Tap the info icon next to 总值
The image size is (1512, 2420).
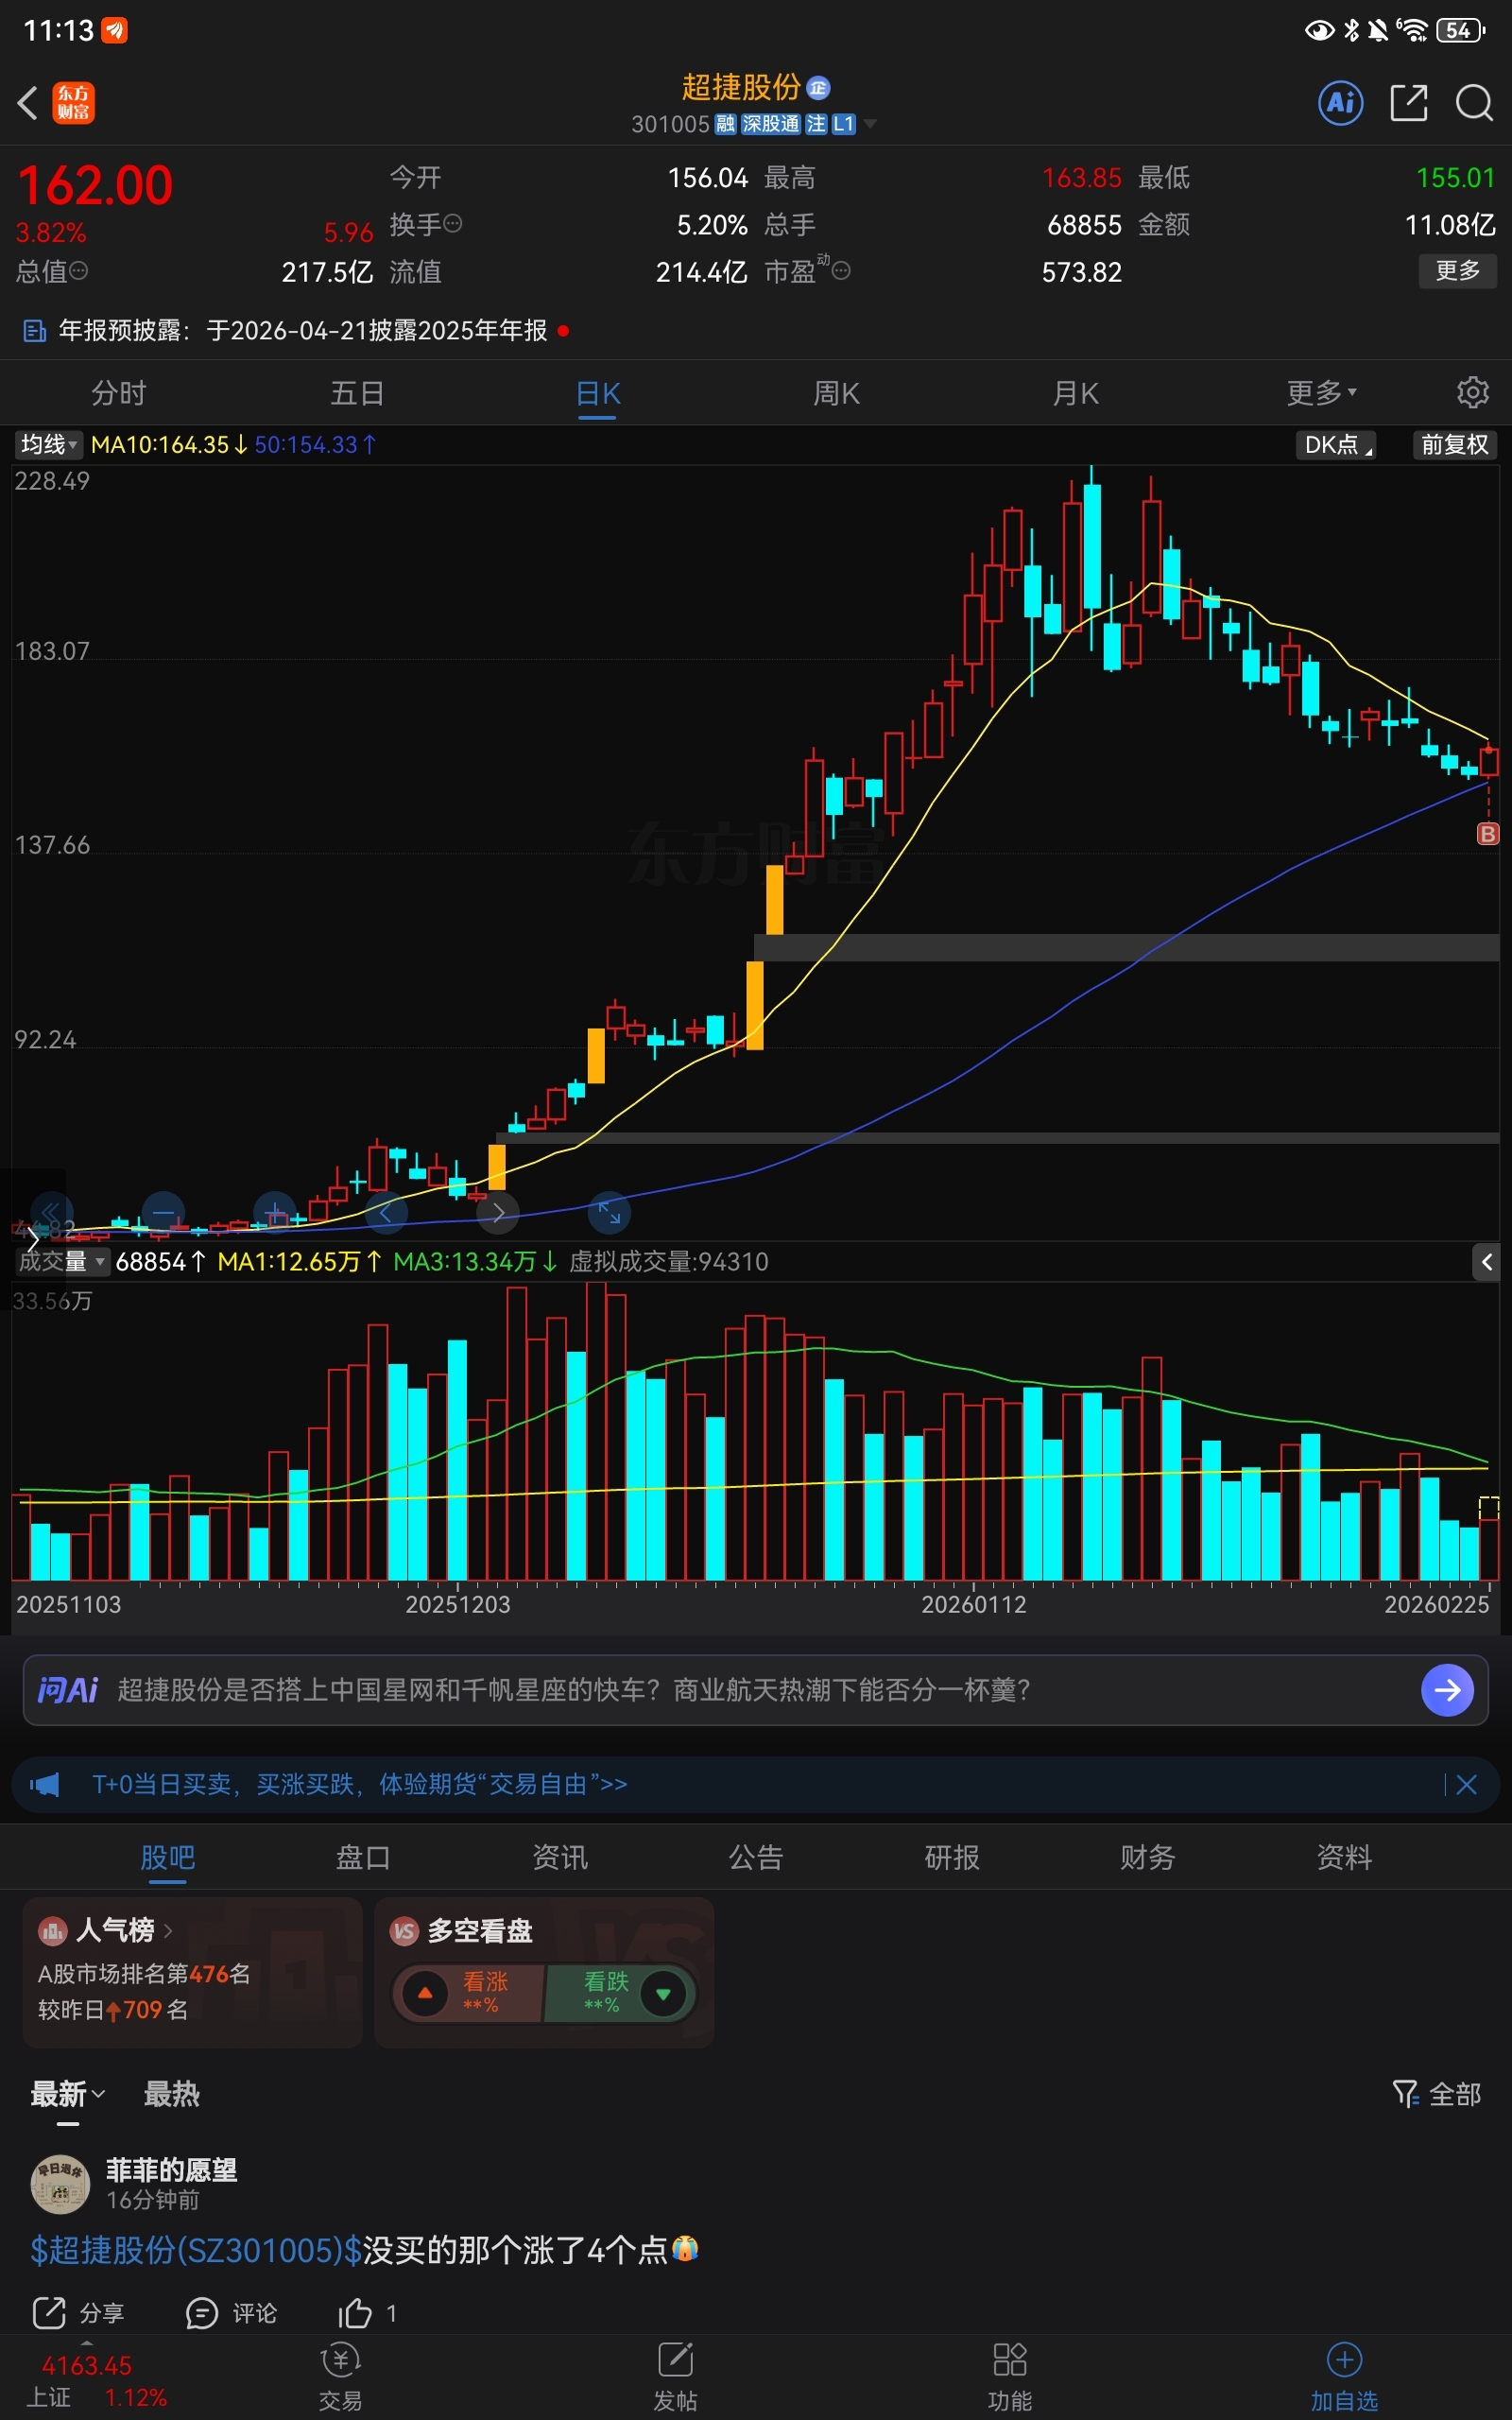tap(78, 271)
